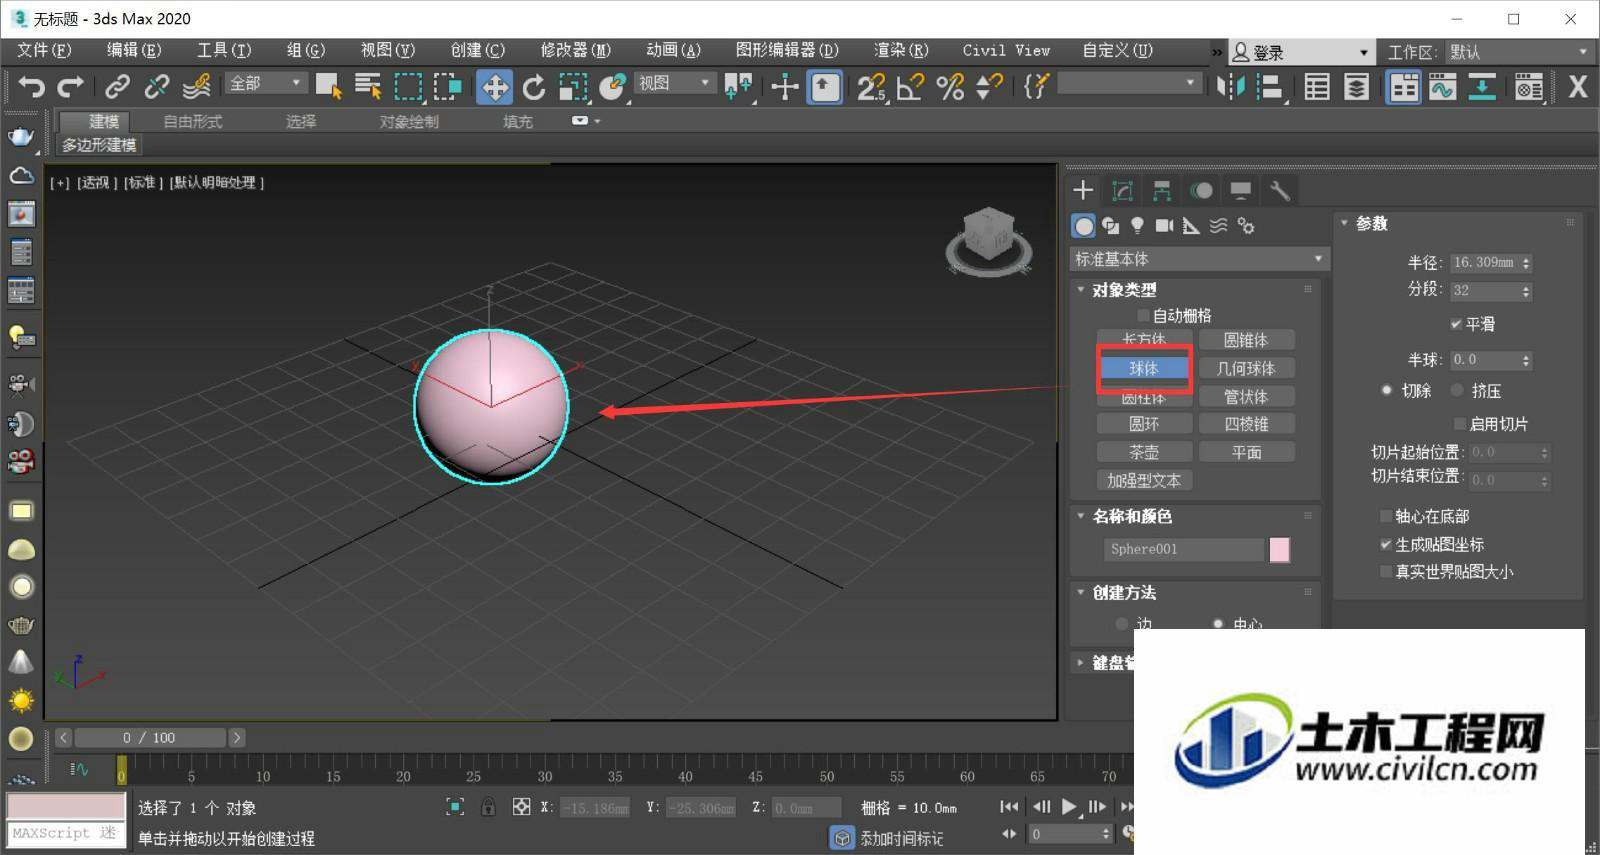Open the 视图 reference coordinate dropdown
1600x855 pixels.
coord(675,84)
